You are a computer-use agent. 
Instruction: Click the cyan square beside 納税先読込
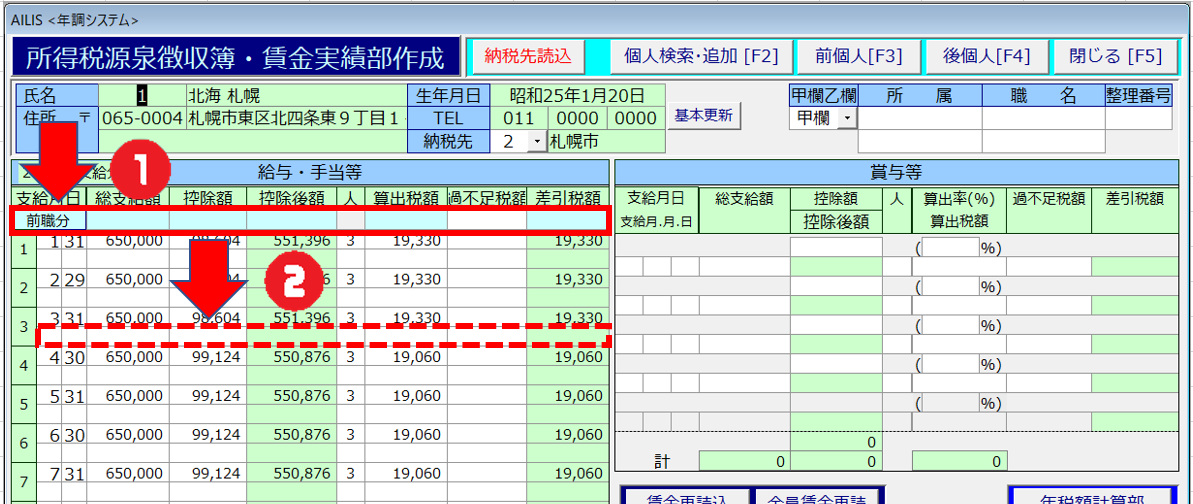coord(596,56)
